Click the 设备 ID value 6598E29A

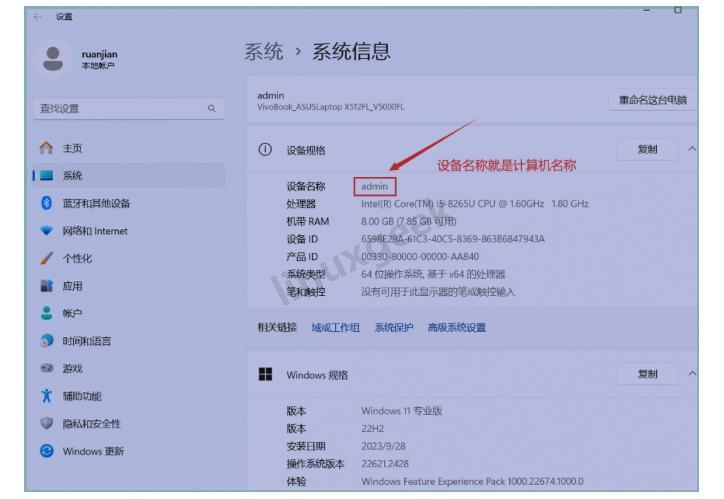pos(452,239)
